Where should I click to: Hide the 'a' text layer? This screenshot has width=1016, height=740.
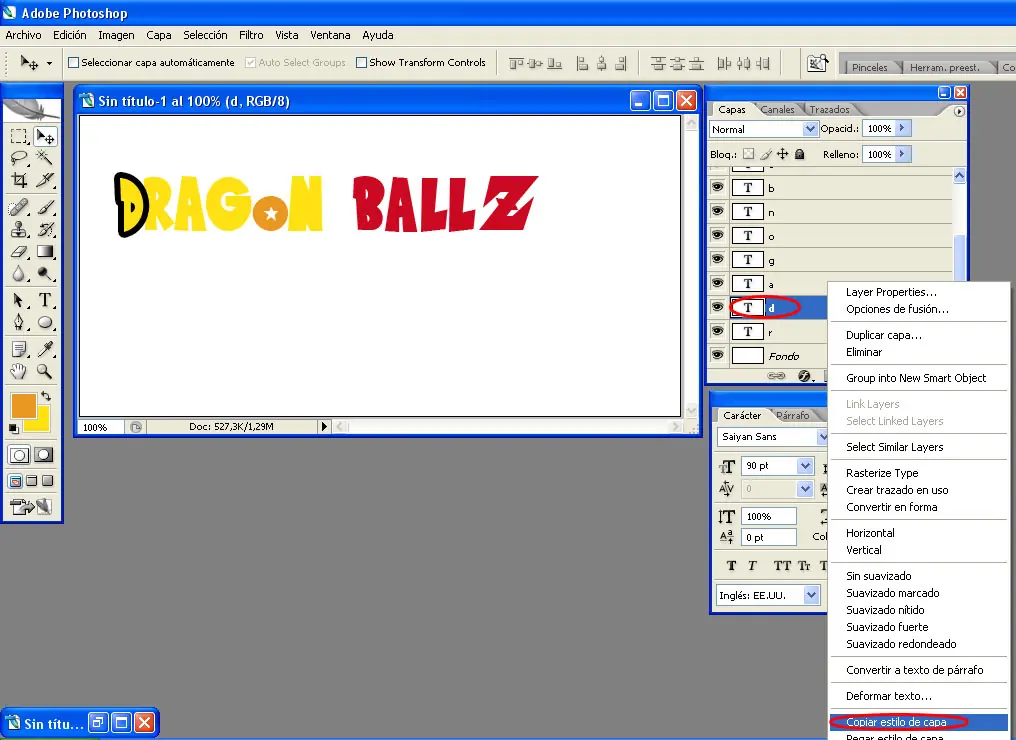[717, 283]
